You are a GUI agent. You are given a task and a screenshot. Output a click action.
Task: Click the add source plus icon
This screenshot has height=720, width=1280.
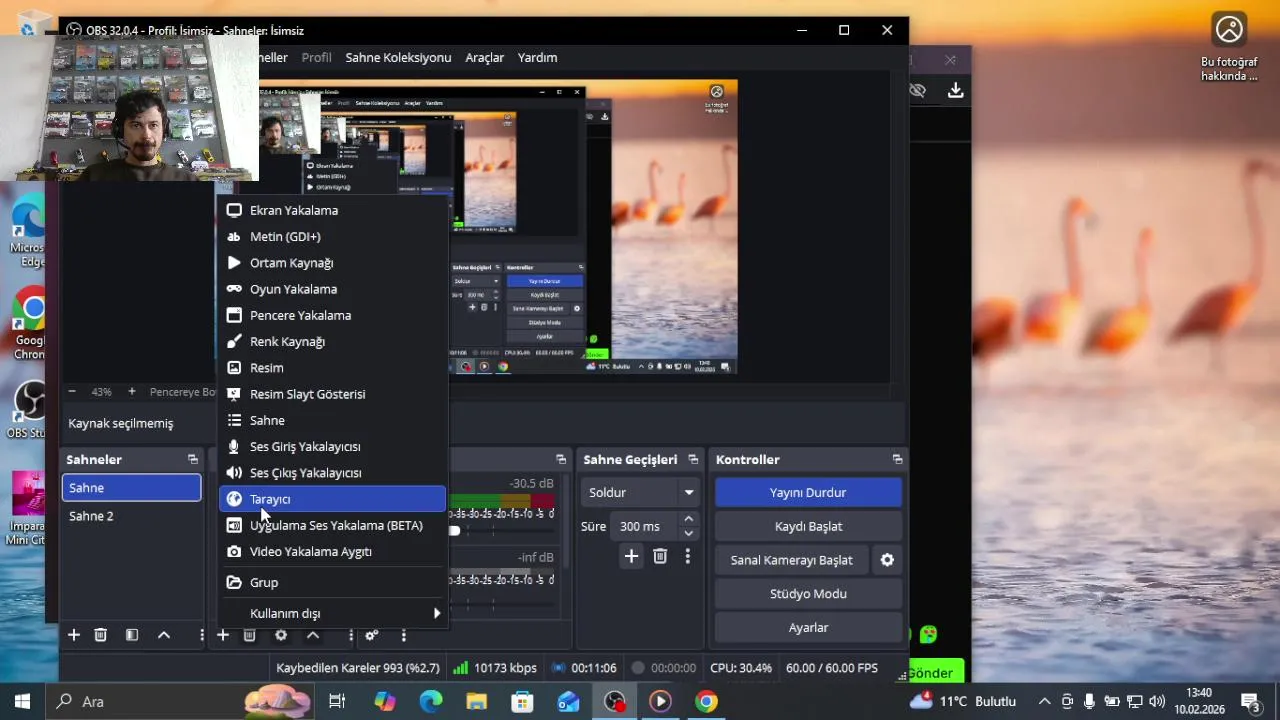[x=223, y=635]
